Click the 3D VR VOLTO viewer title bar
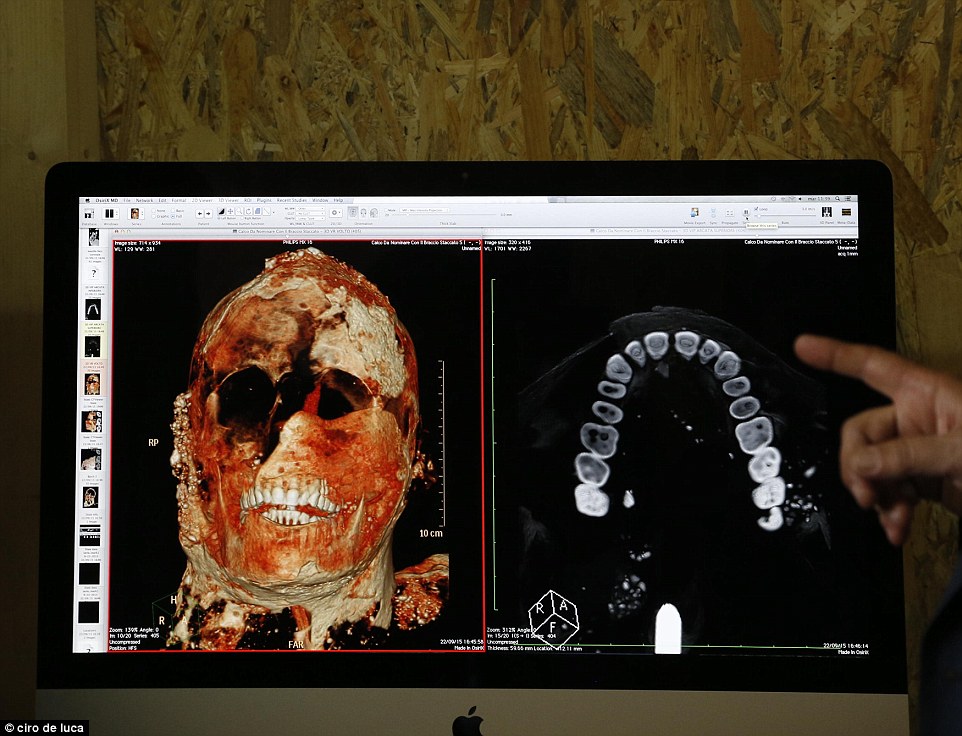Image resolution: width=962 pixels, height=736 pixels. pyautogui.click(x=297, y=231)
